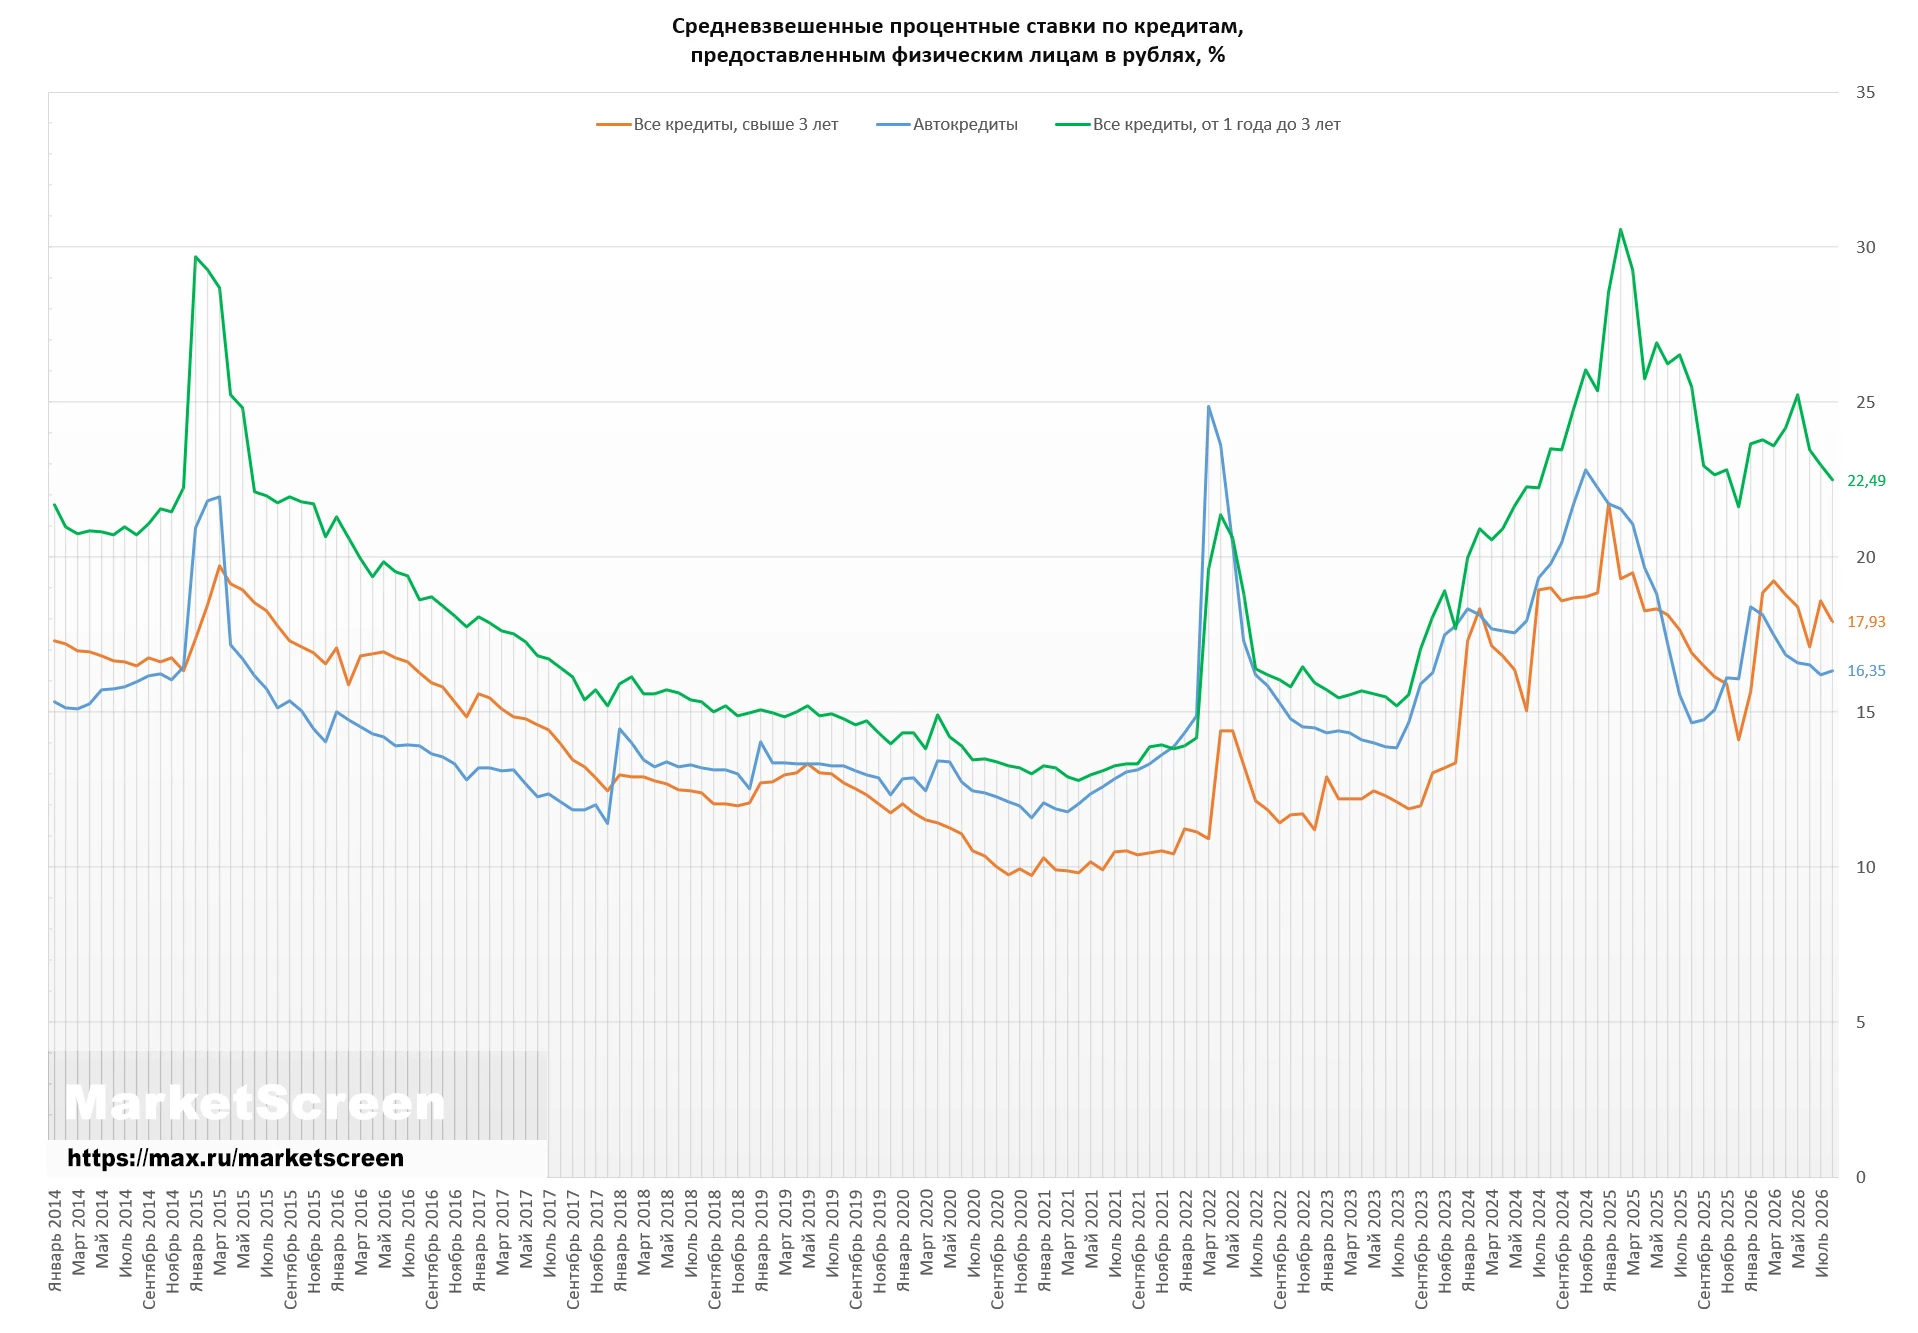
Task: Click the 35 y-axis label
Action: 1865,92
